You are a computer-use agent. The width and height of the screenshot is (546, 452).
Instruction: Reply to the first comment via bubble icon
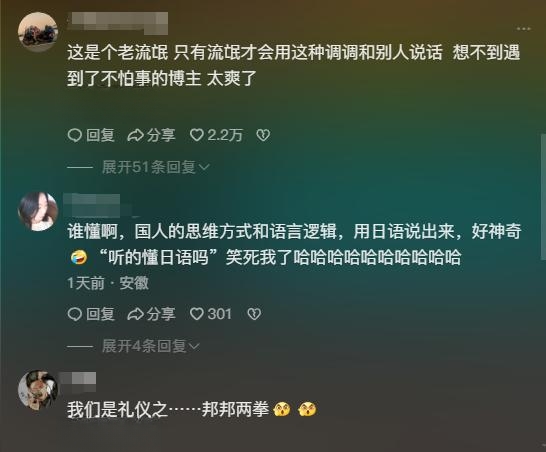[x=91, y=135]
